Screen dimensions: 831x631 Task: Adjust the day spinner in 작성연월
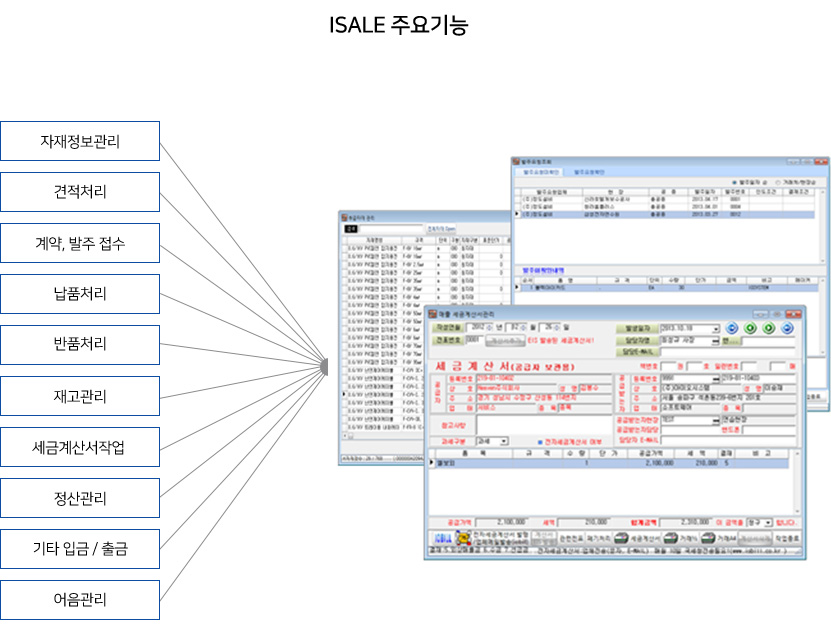click(x=557, y=327)
